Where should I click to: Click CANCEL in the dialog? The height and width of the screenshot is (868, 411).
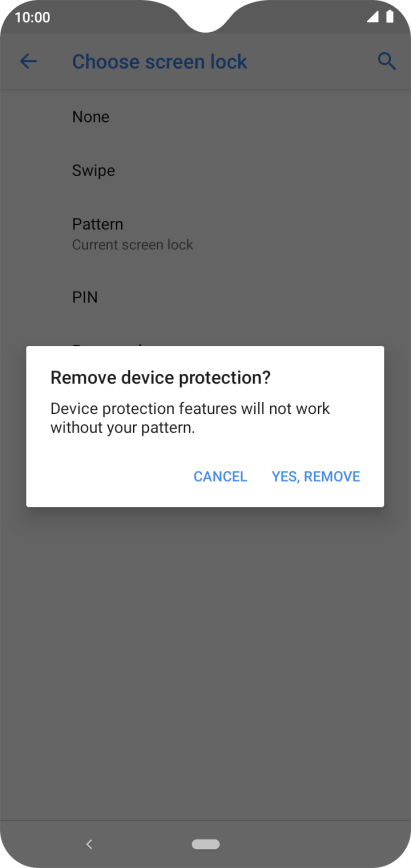pos(220,476)
